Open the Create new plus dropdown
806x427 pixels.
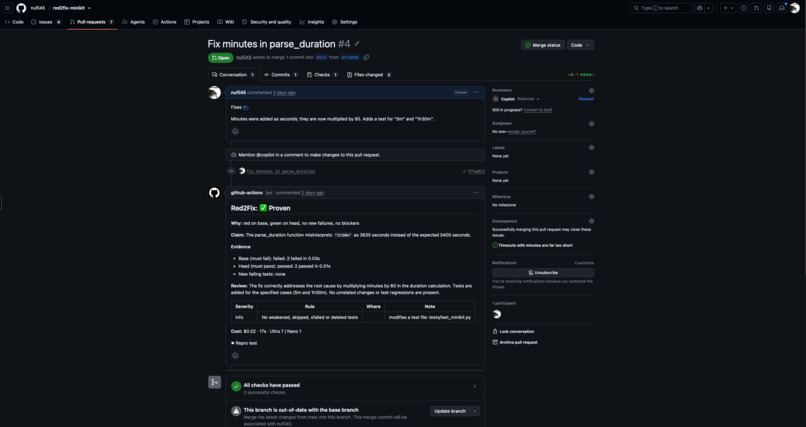click(x=728, y=8)
